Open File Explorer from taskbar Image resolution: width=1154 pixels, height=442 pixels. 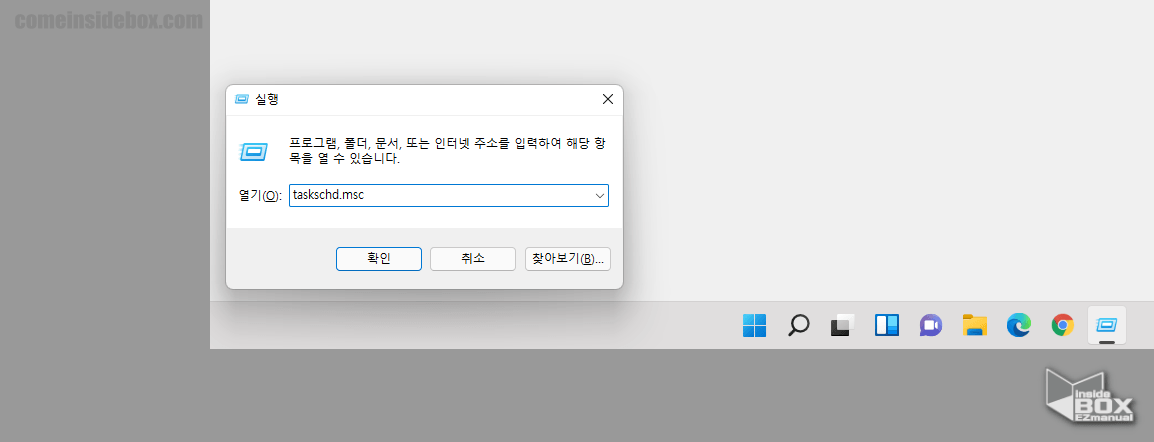[974, 325]
